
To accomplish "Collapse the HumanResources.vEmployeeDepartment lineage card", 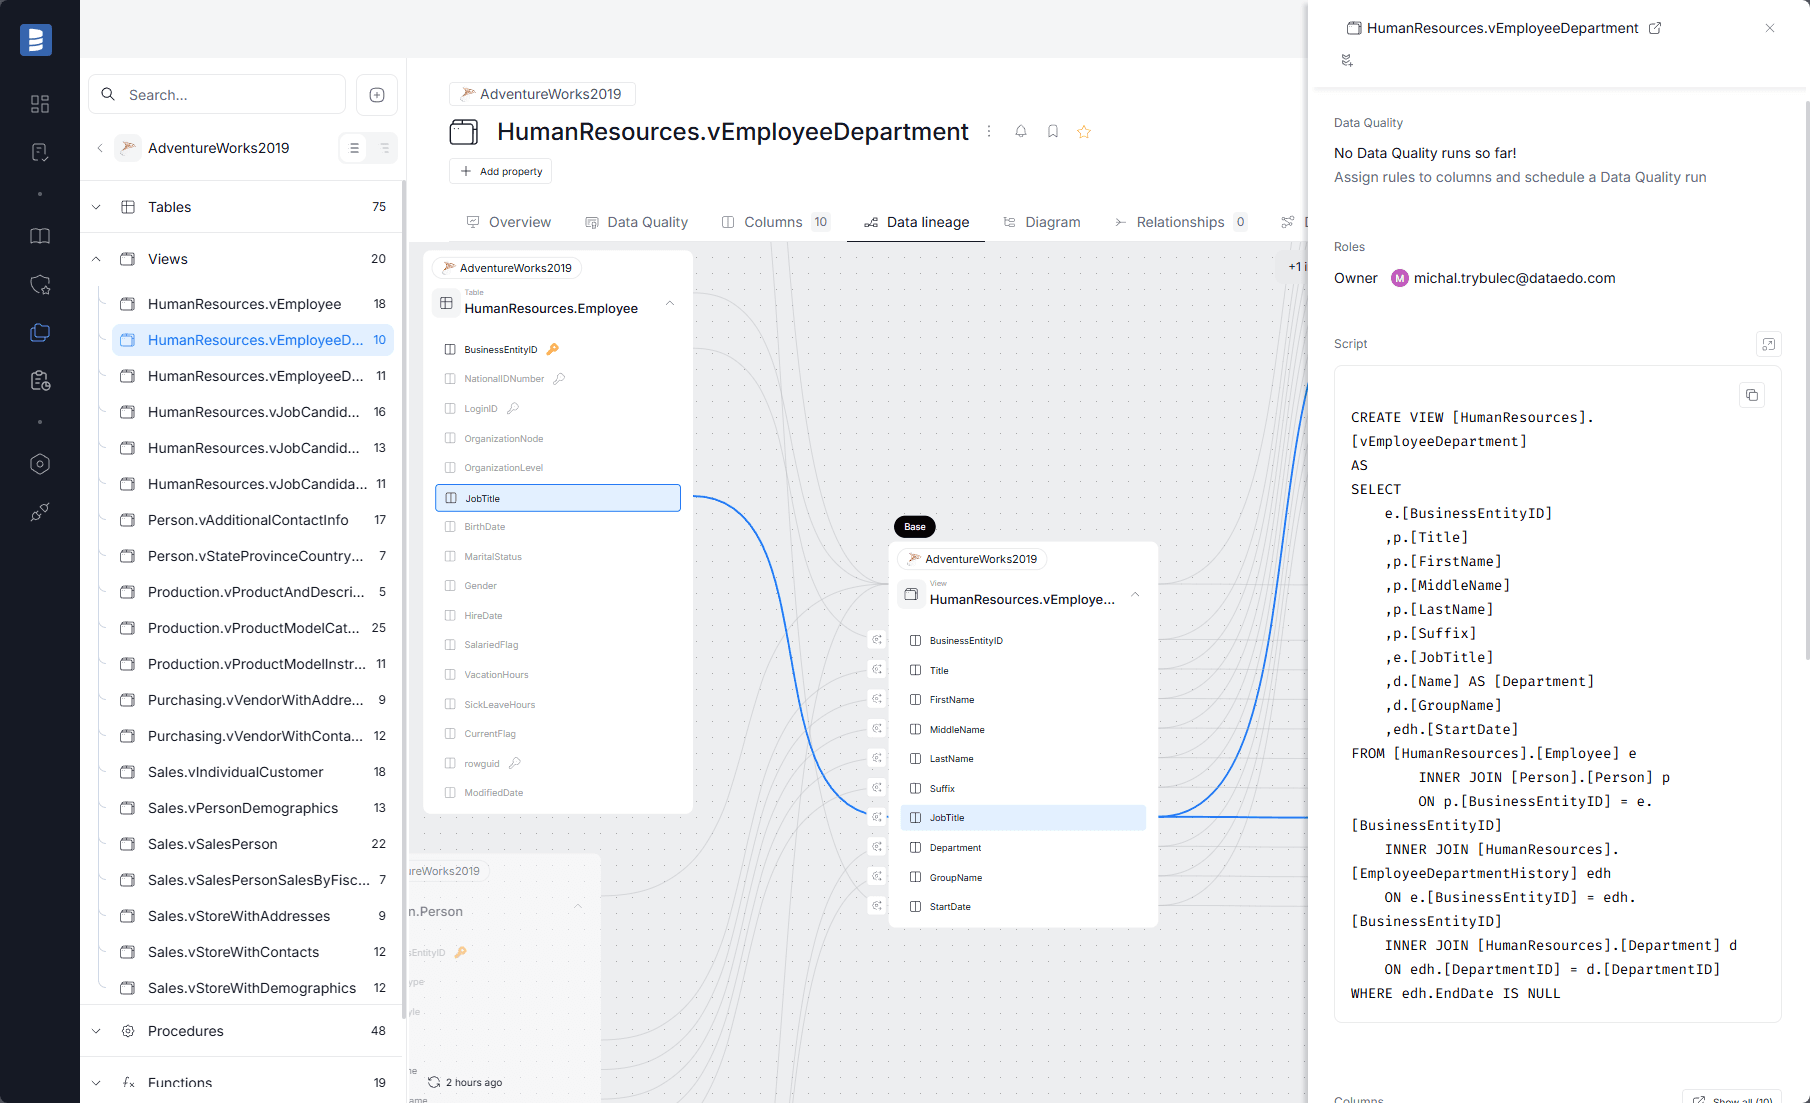I will (x=1135, y=594).
